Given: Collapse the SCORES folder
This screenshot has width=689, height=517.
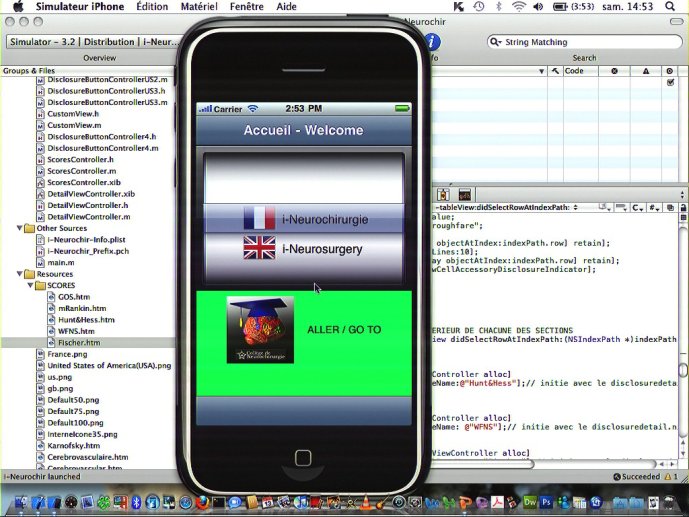Looking at the screenshot, I should pos(30,285).
